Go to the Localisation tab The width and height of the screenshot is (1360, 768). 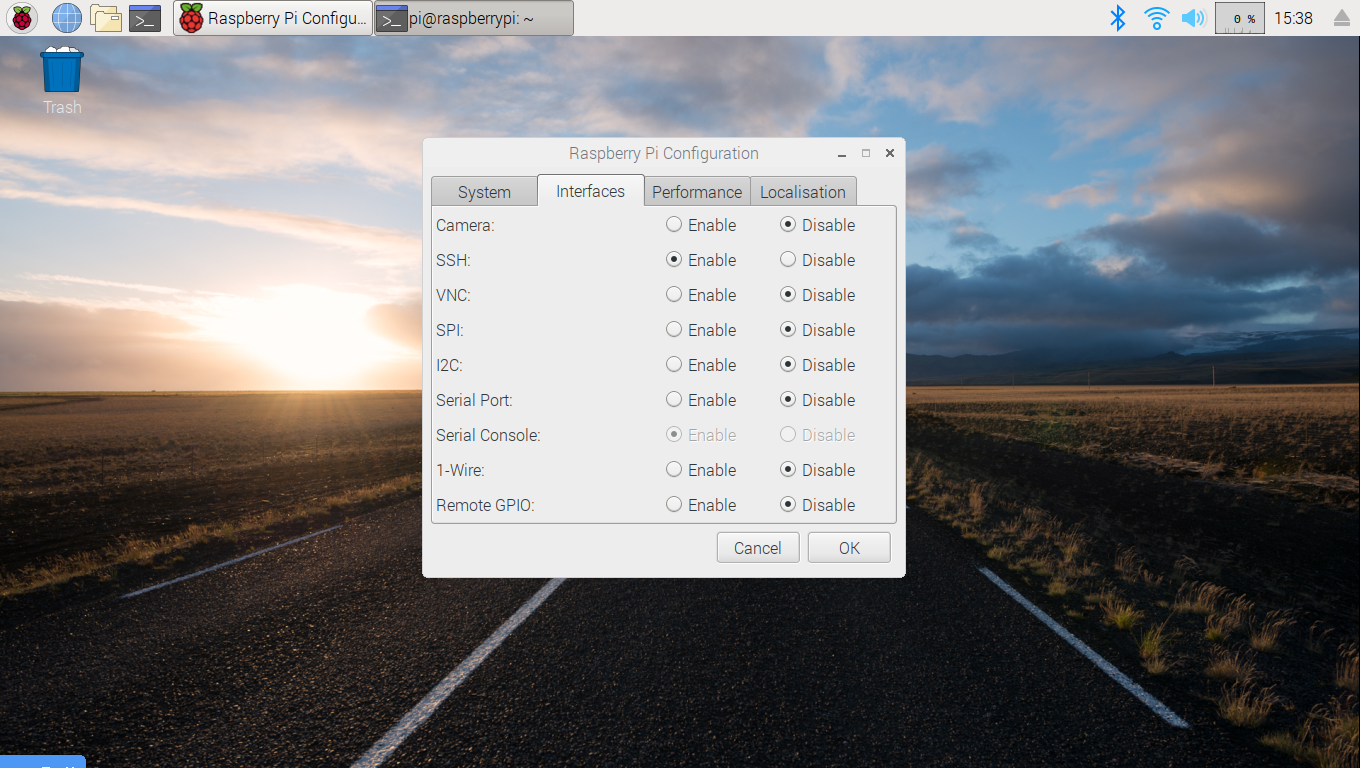pyautogui.click(x=803, y=192)
